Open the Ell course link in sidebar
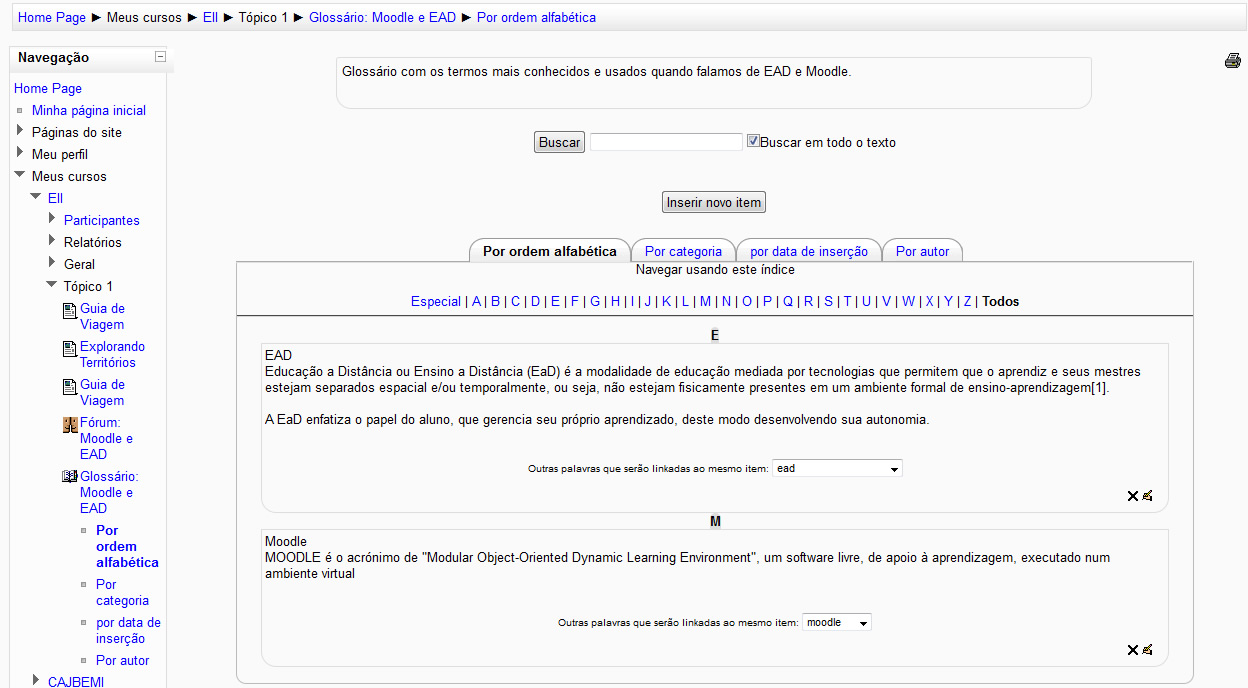The width and height of the screenshot is (1248, 688). tap(56, 198)
